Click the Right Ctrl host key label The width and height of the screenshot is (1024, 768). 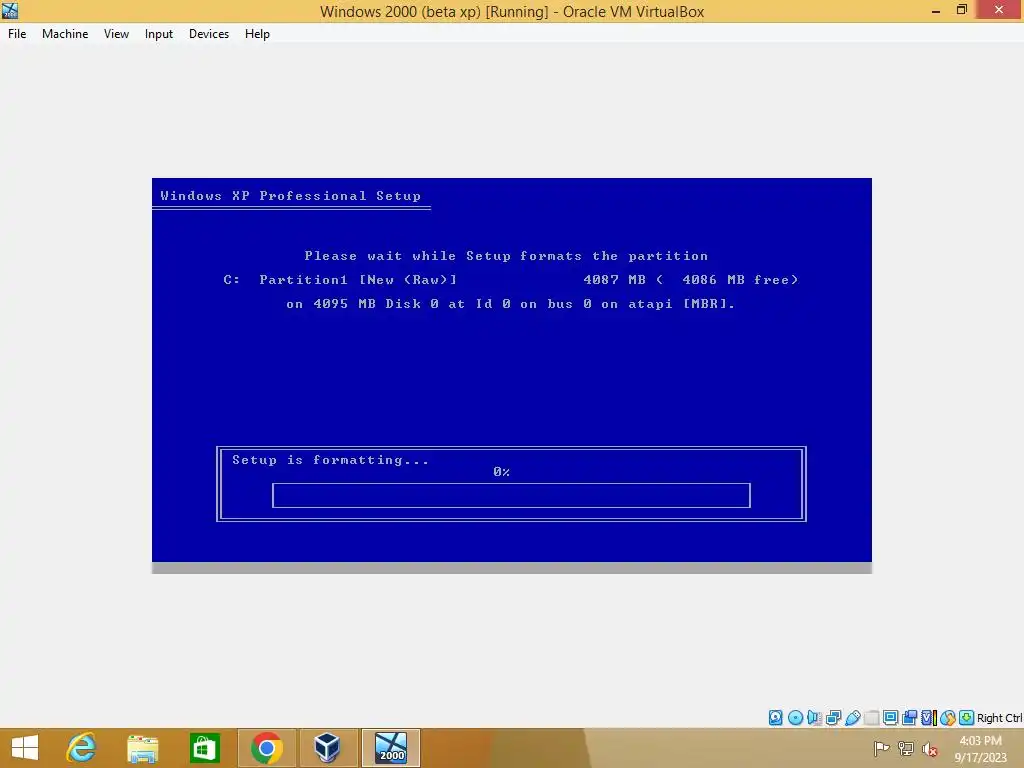tap(999, 718)
